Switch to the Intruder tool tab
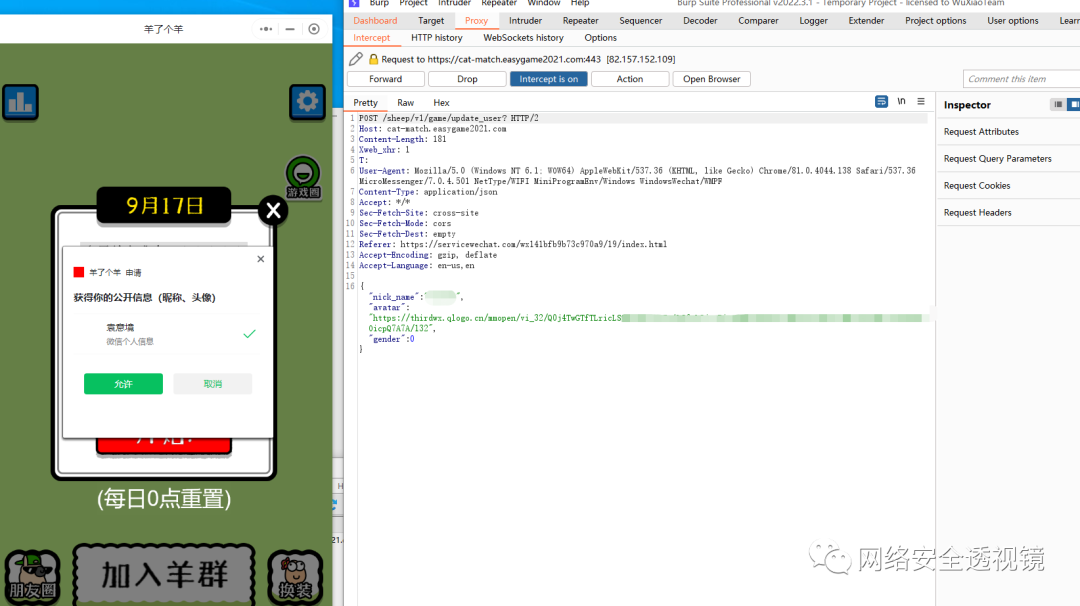 point(526,21)
